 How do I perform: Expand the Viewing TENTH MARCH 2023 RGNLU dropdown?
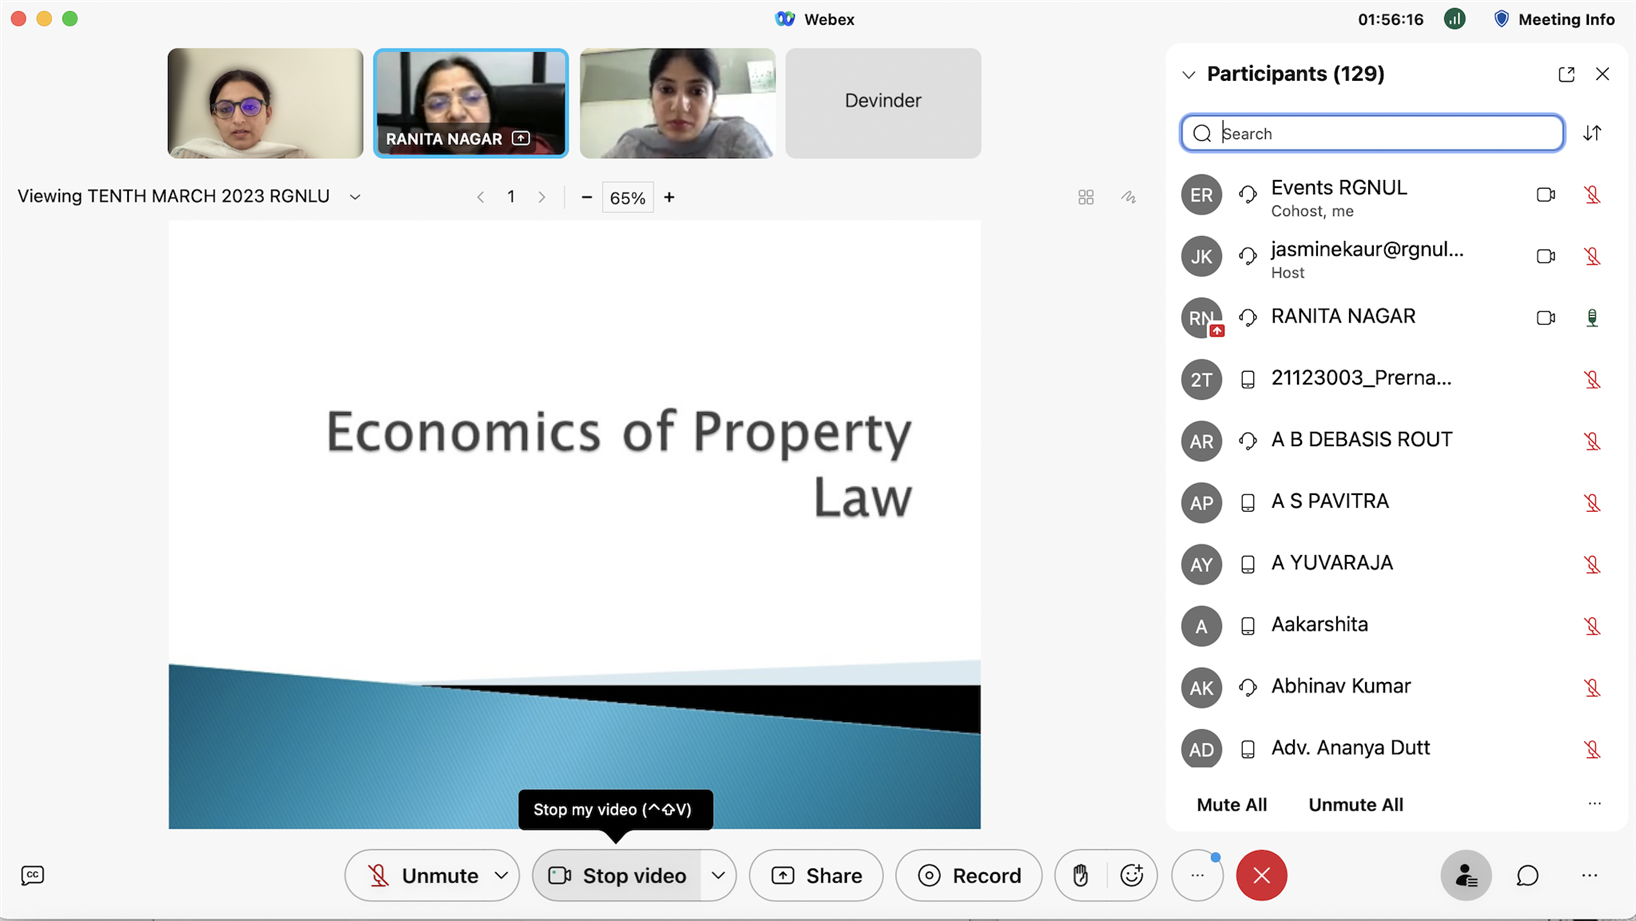tap(355, 197)
